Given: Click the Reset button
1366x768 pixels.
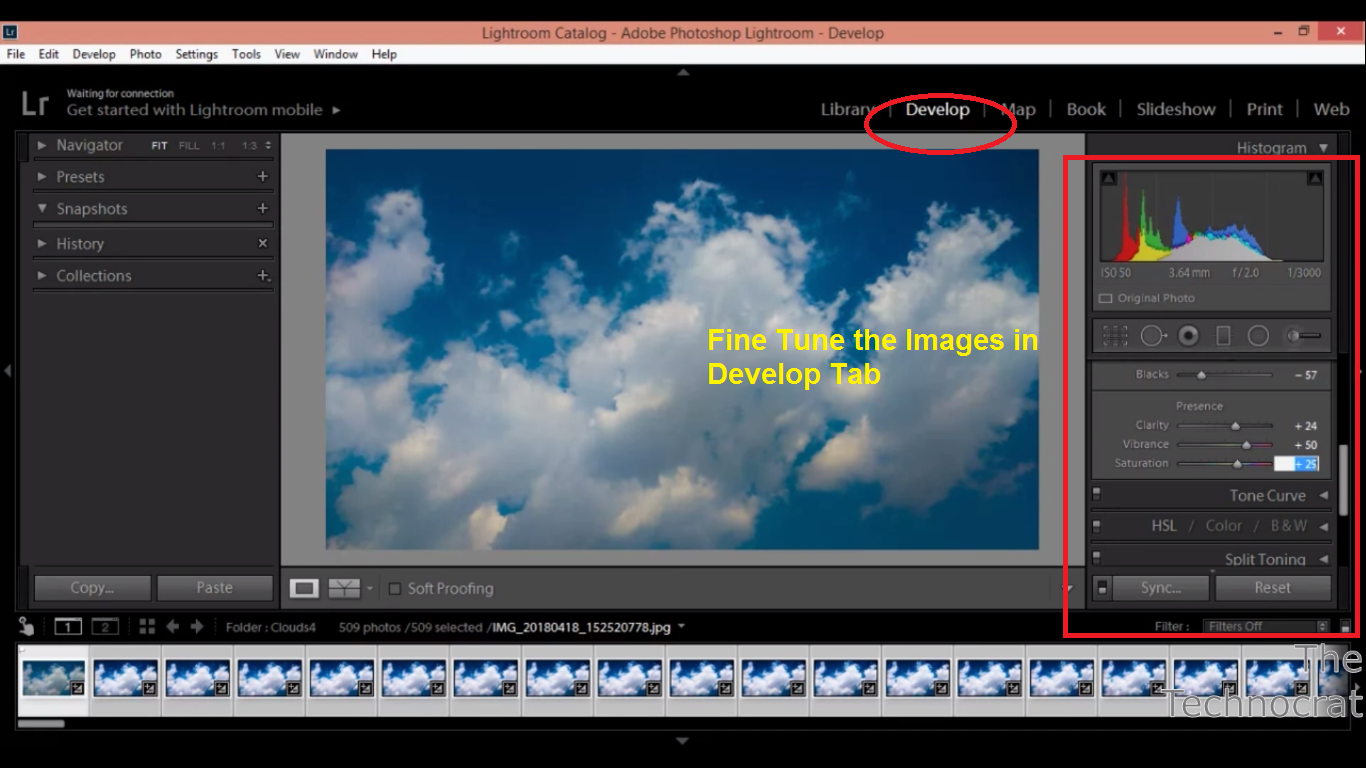Looking at the screenshot, I should [1272, 588].
